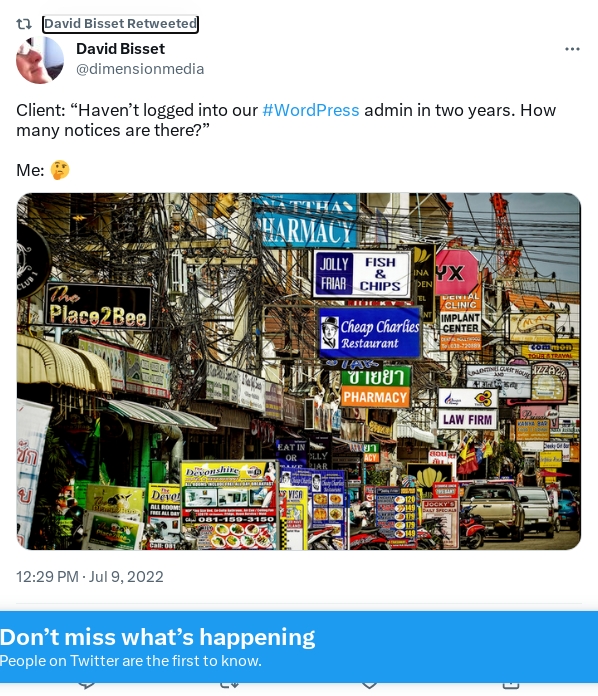Click the 'Me:' line of the tweet

click(43, 170)
